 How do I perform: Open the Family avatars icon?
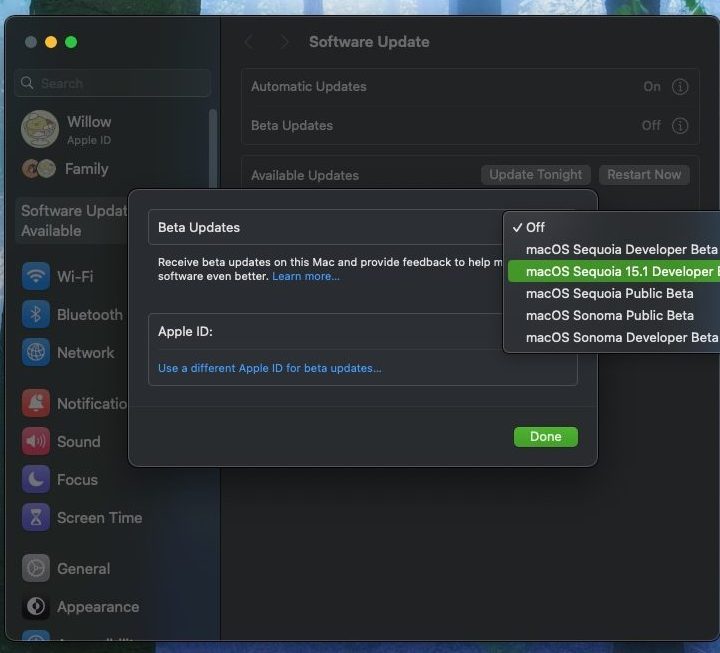click(39, 169)
